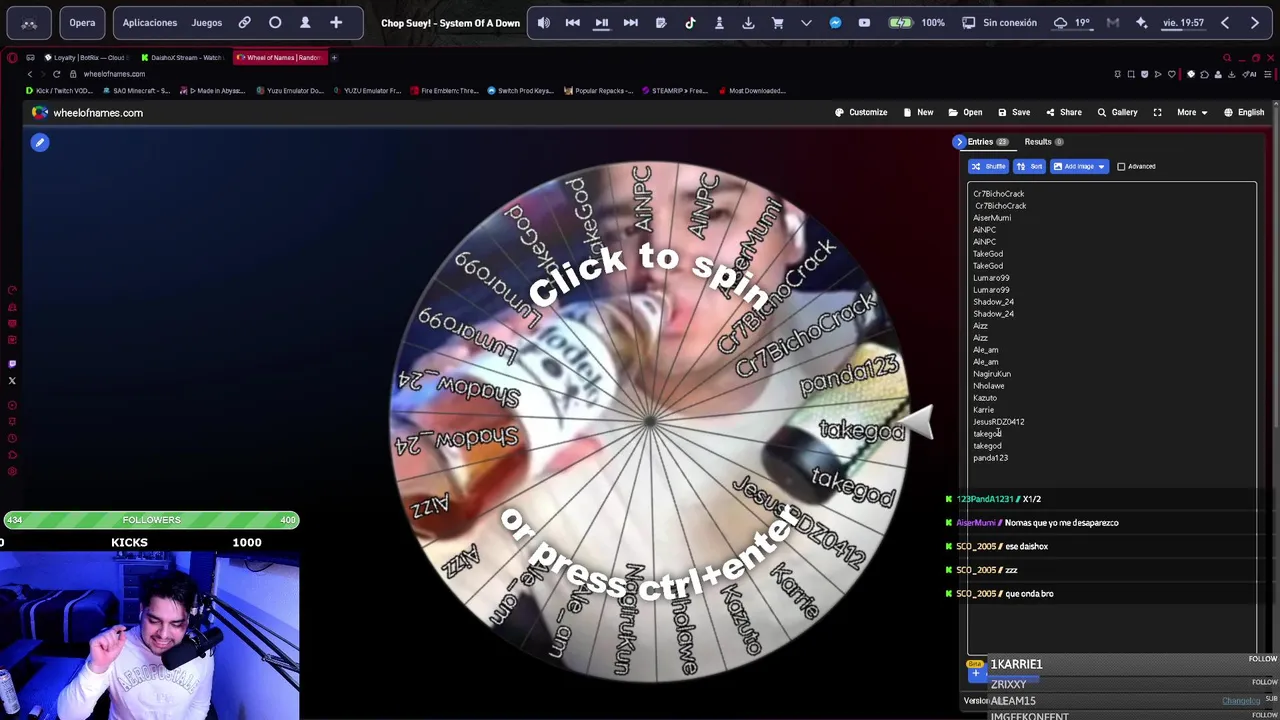Open the shopping cart icon
This screenshot has width=1280, height=720.
pos(777,23)
